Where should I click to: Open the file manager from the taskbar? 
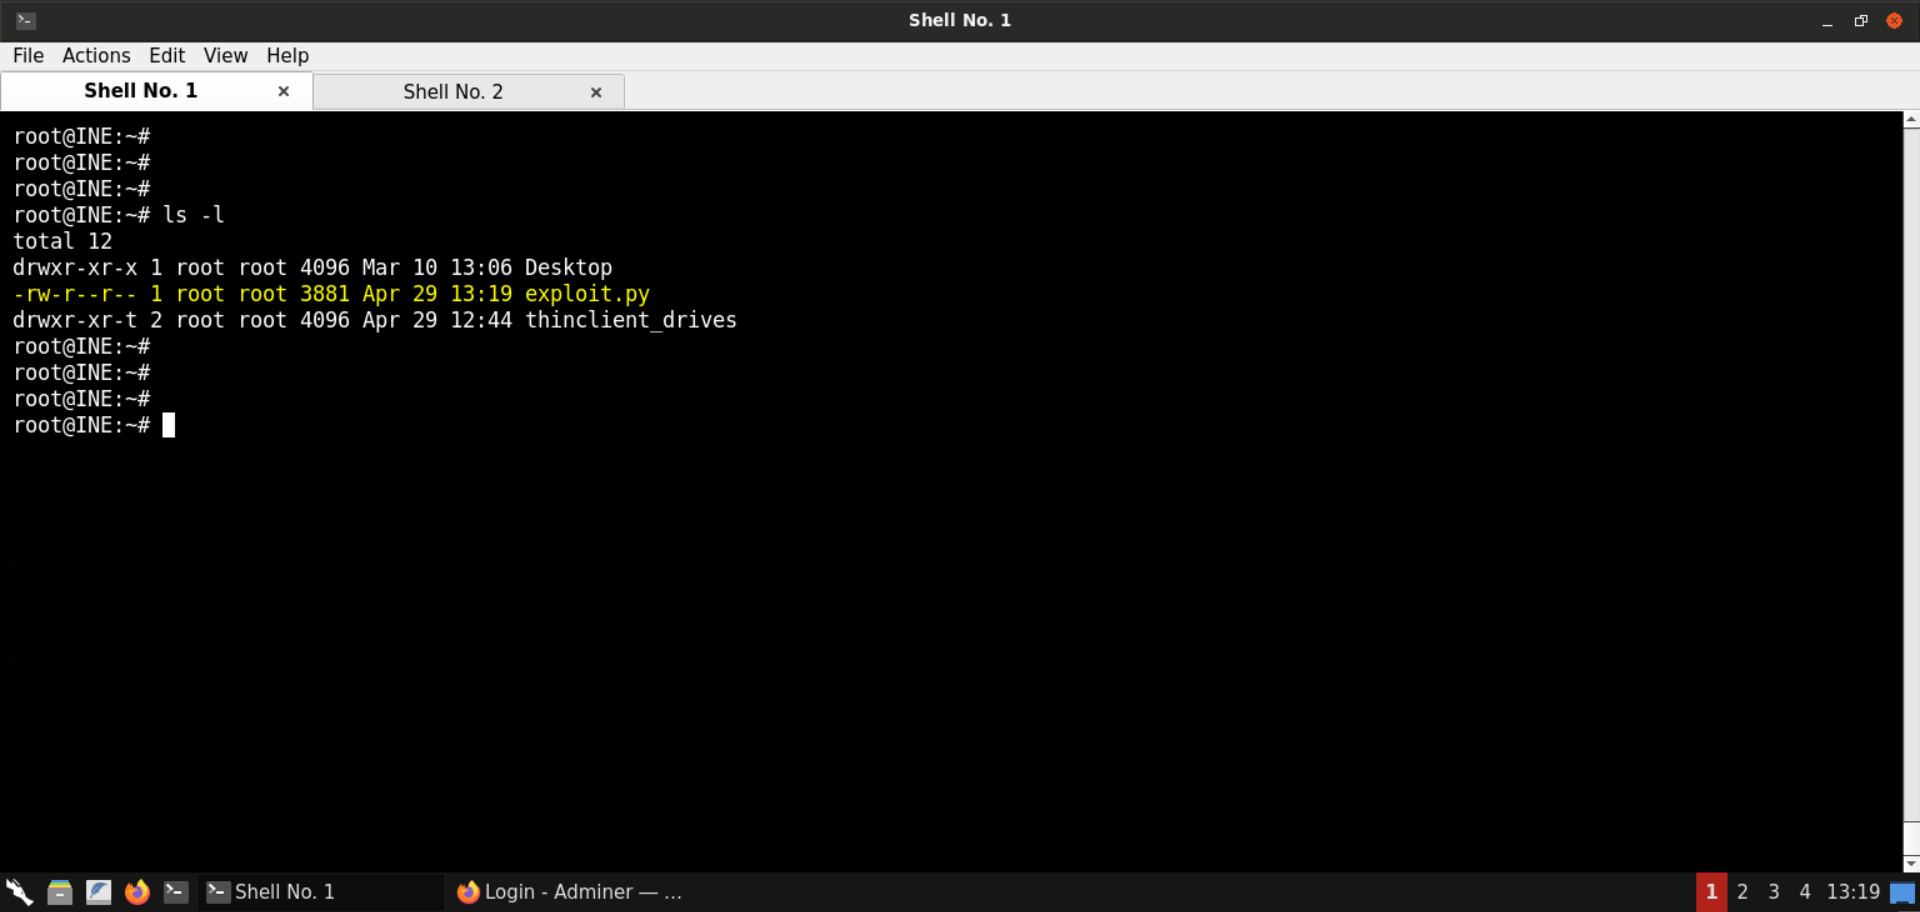click(x=60, y=891)
